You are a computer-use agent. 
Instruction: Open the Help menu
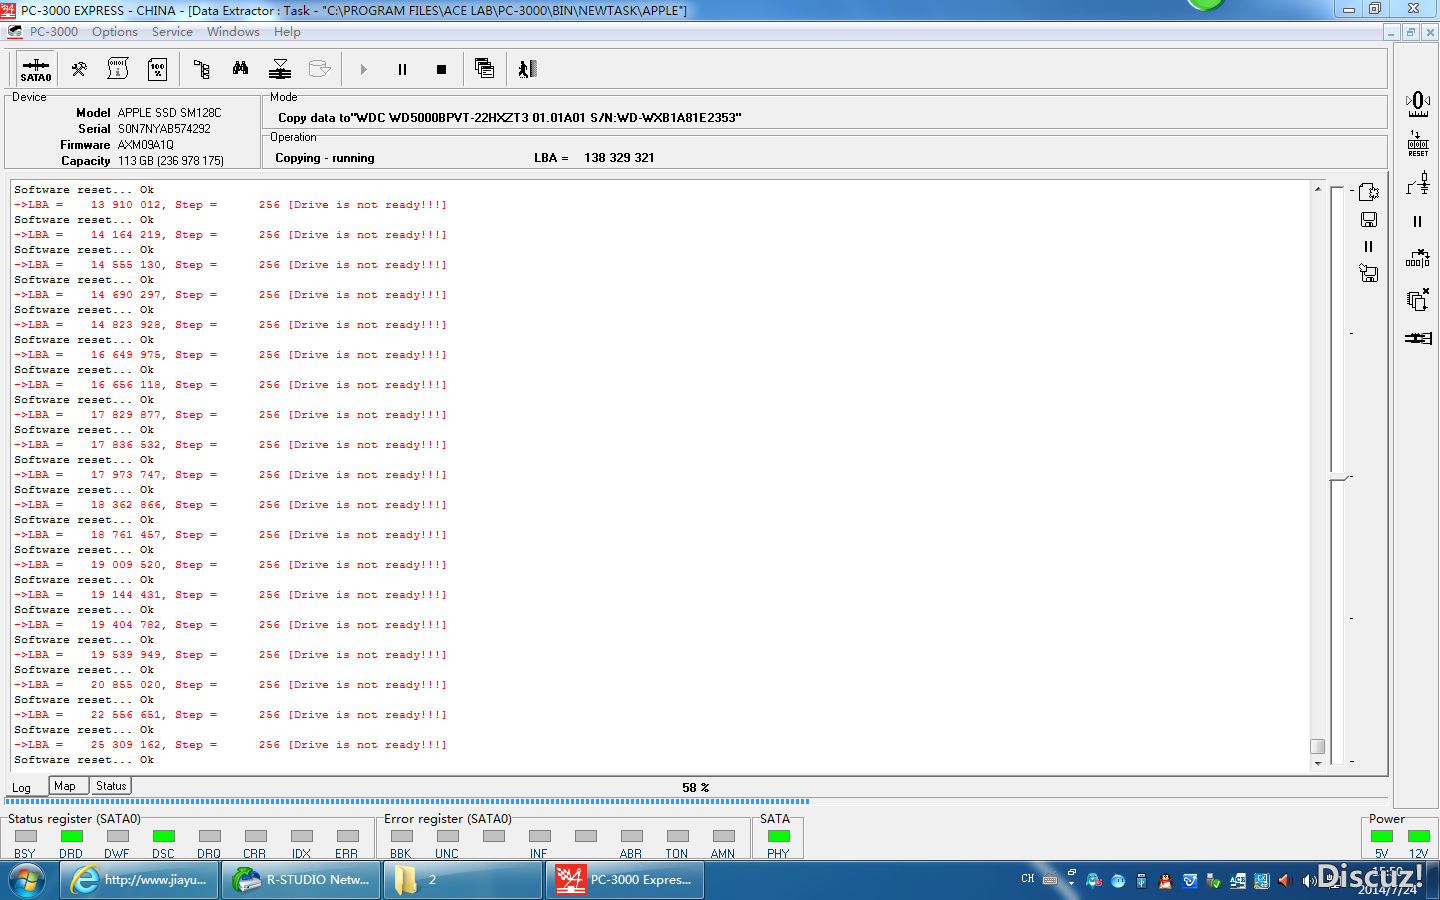(287, 32)
